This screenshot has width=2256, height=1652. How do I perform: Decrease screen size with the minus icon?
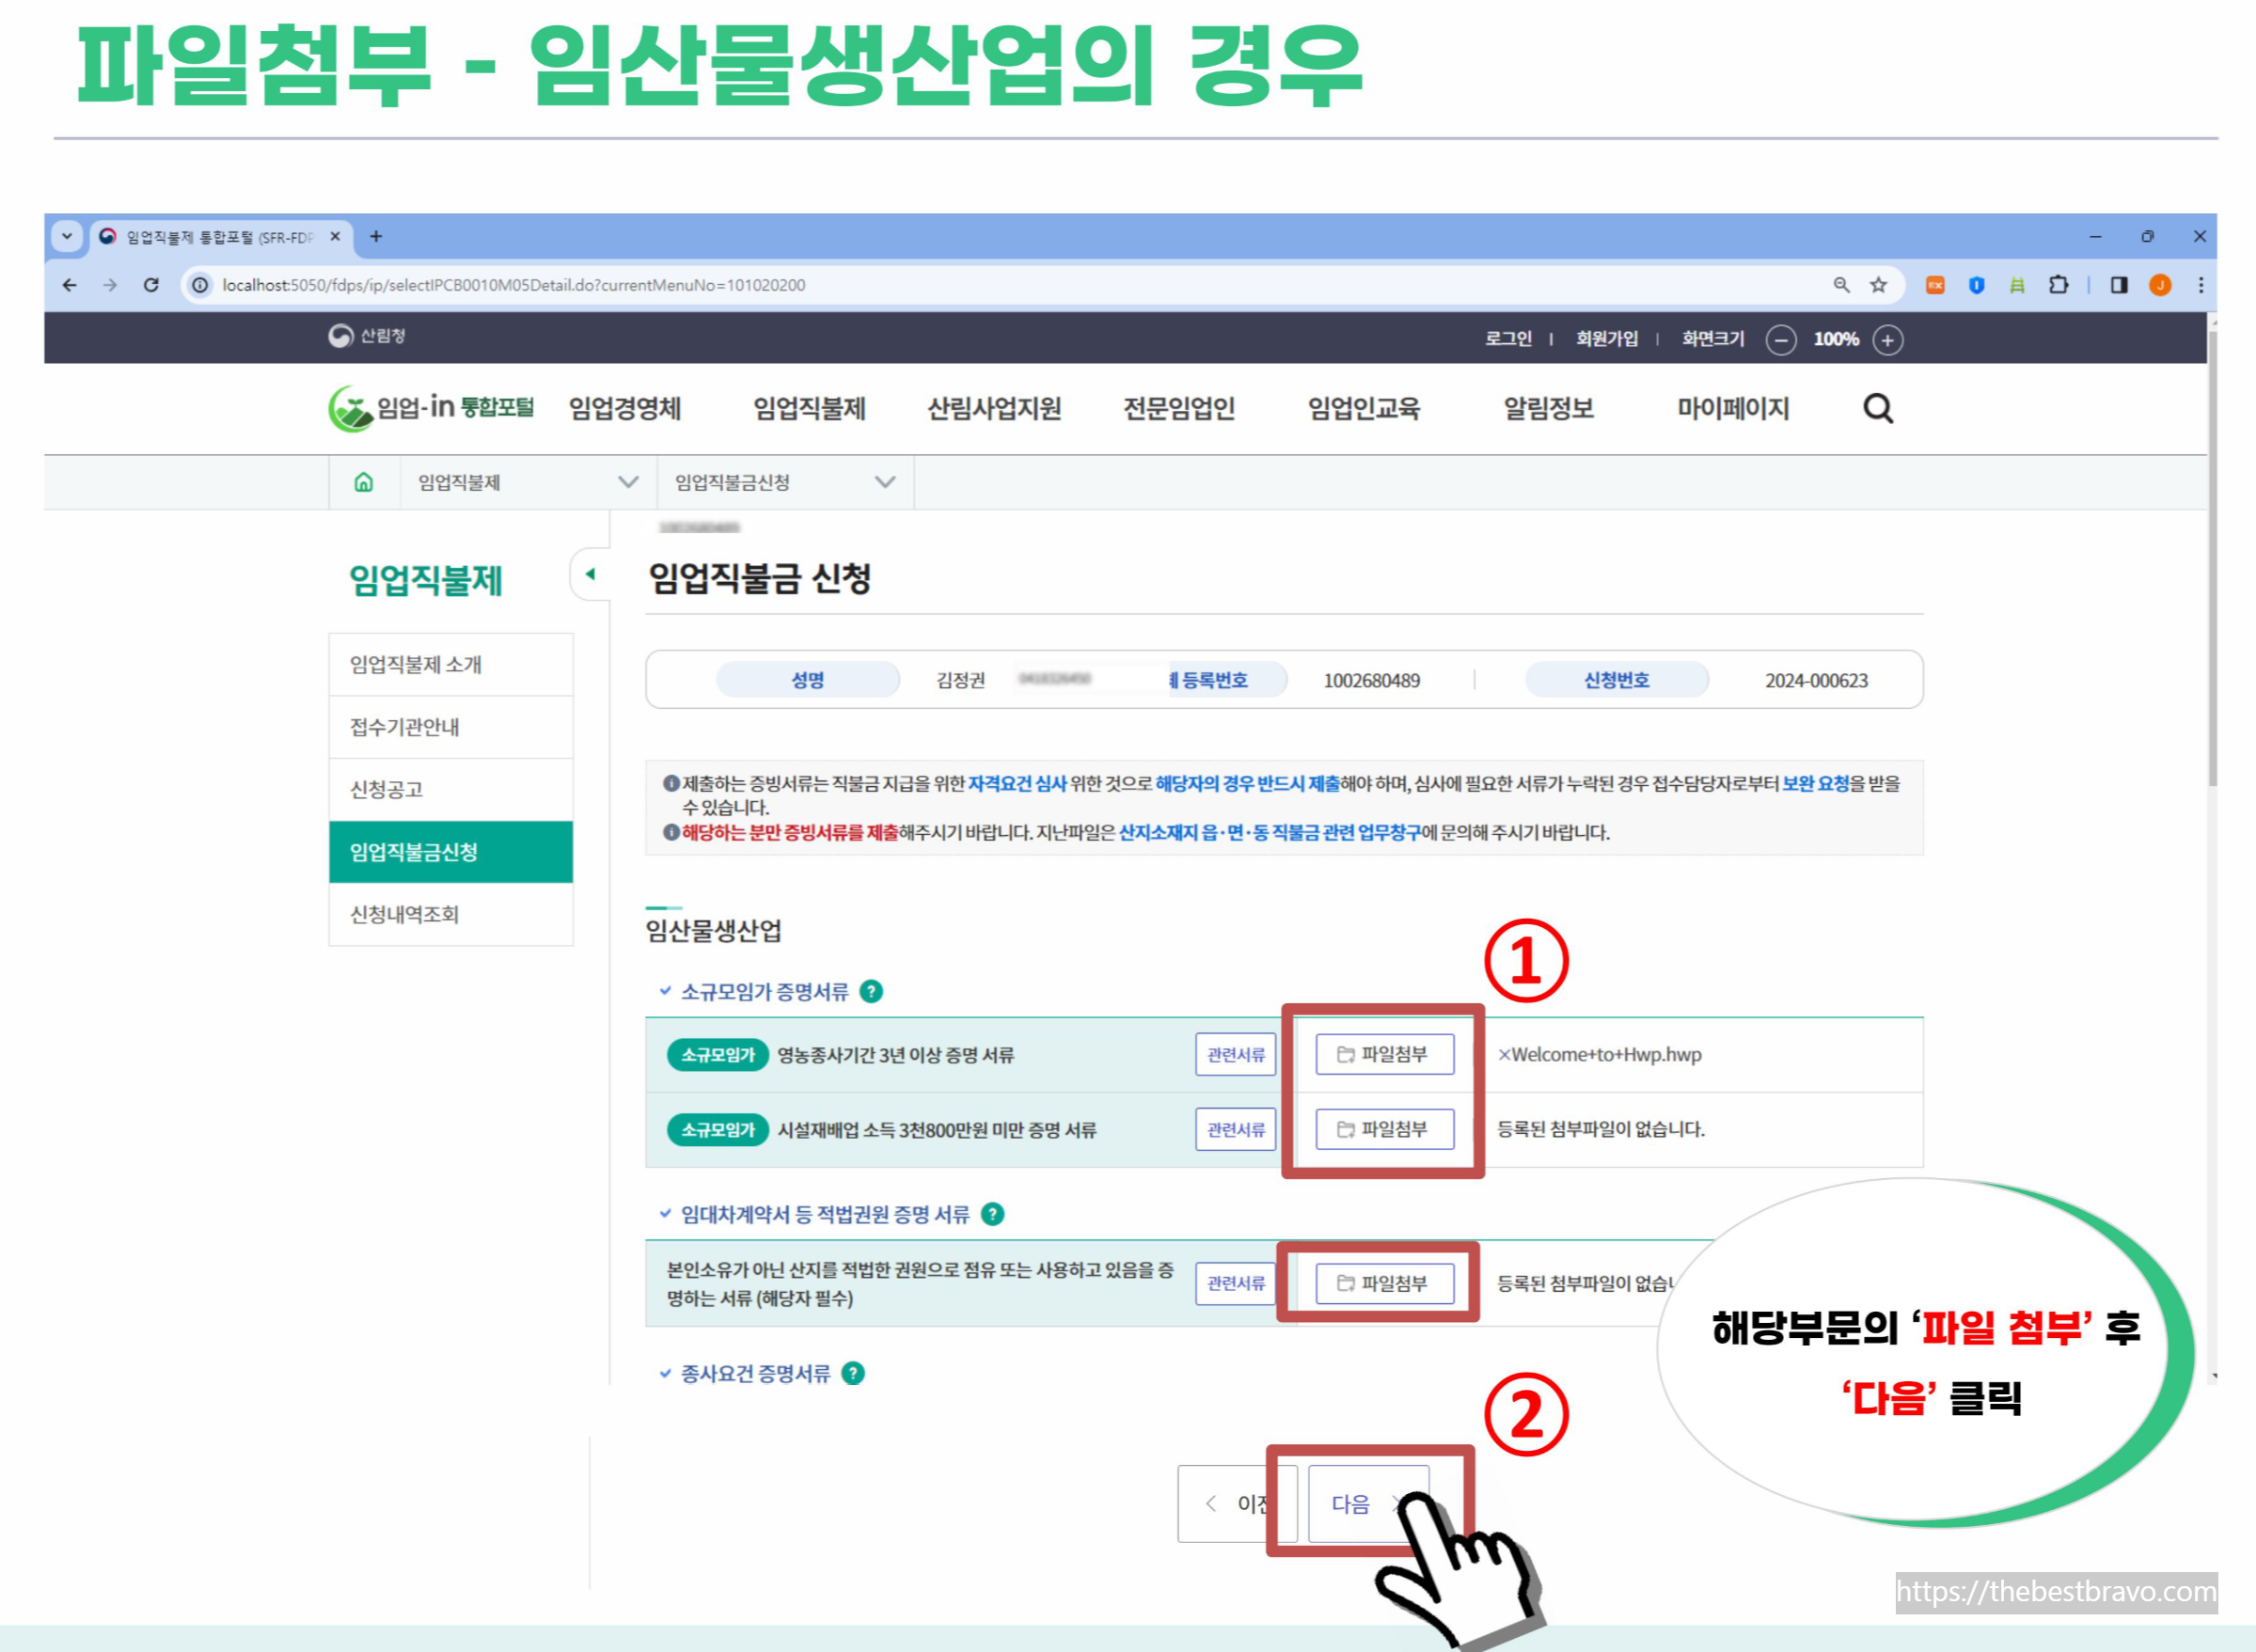click(x=1780, y=340)
